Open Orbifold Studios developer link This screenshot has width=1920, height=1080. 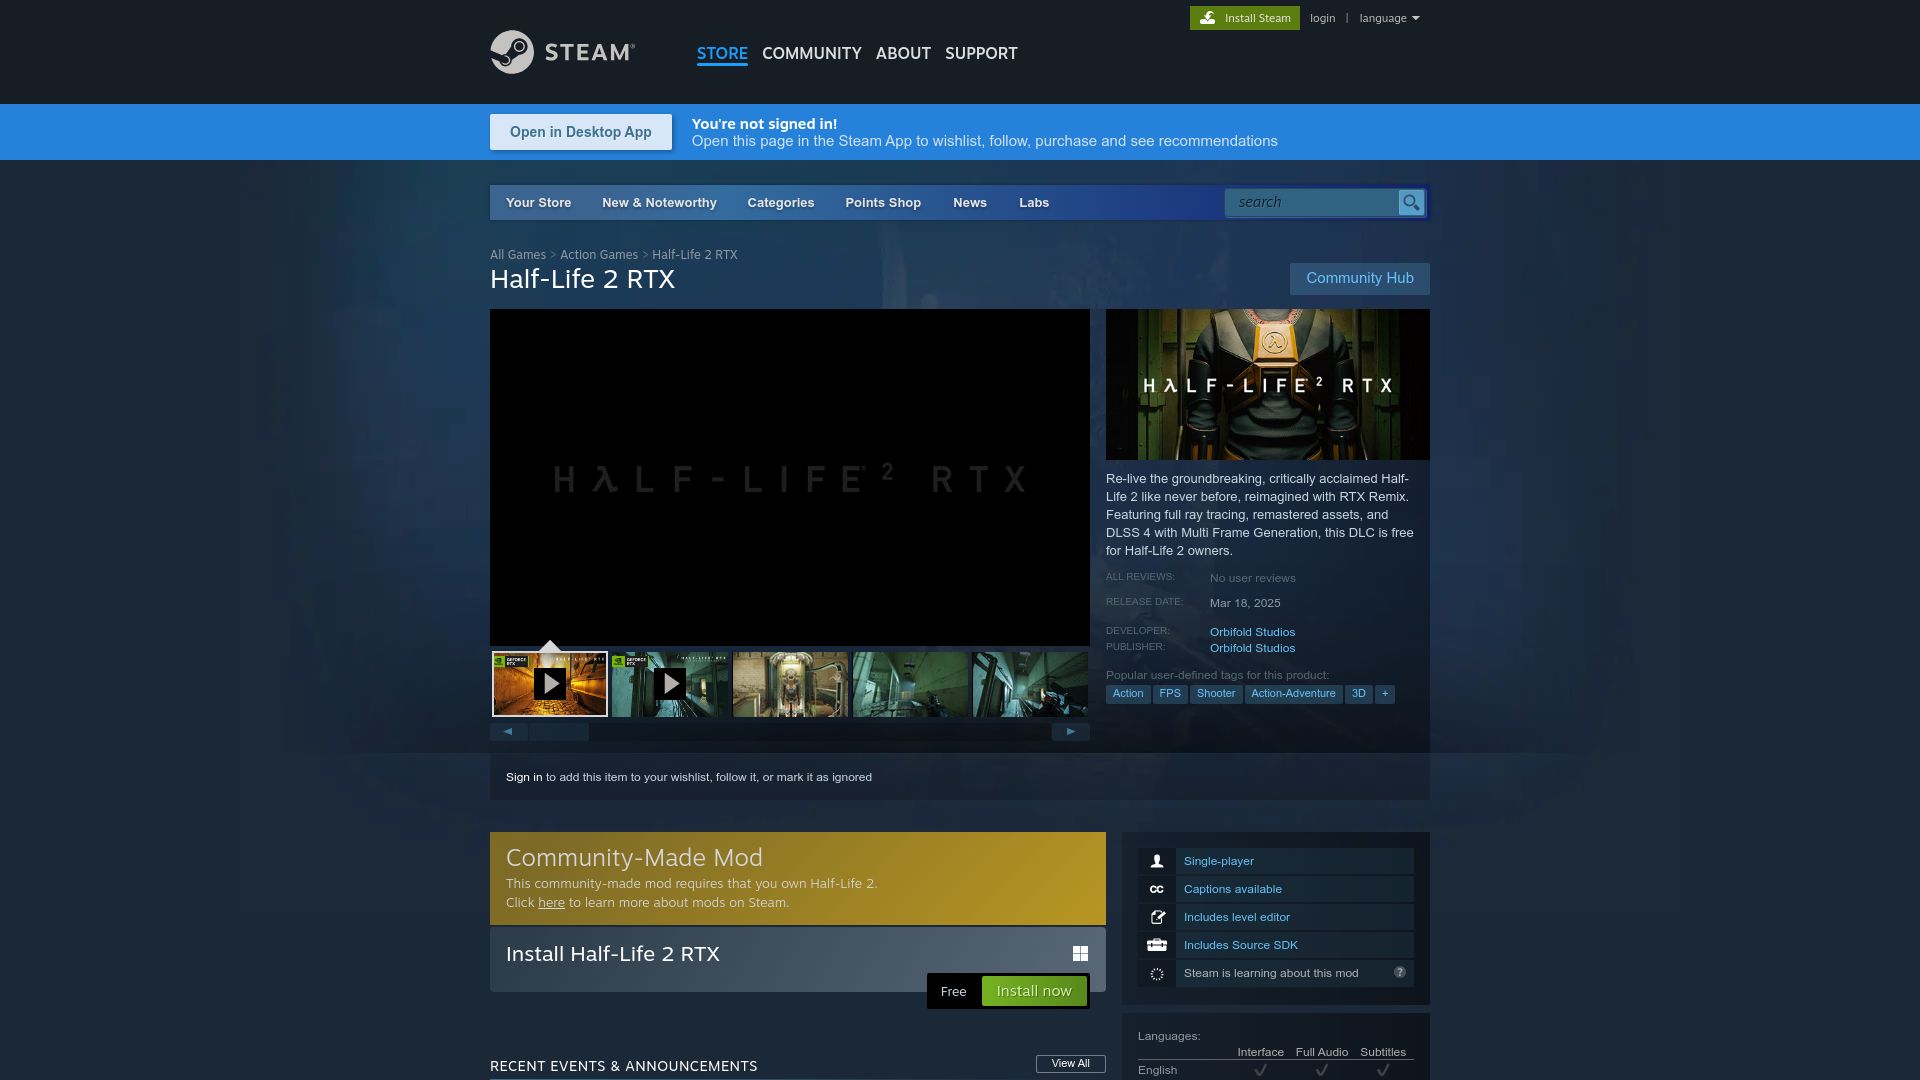point(1252,632)
